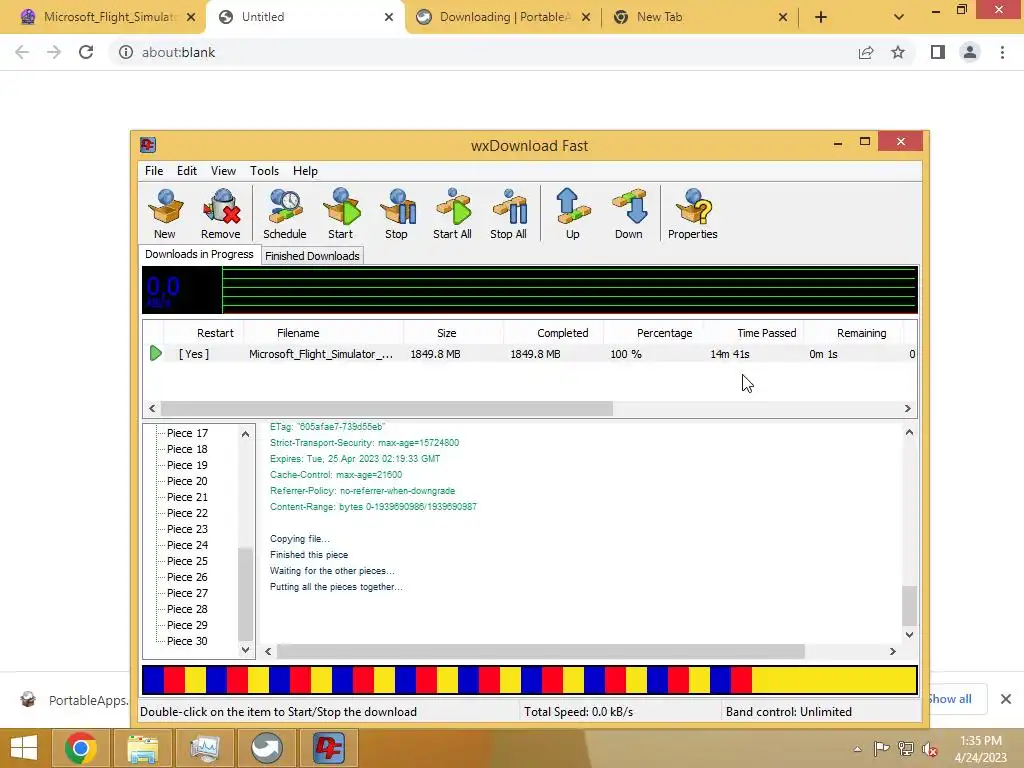Click the colored piece progress bar
1024x768 pixels.
tap(530, 680)
